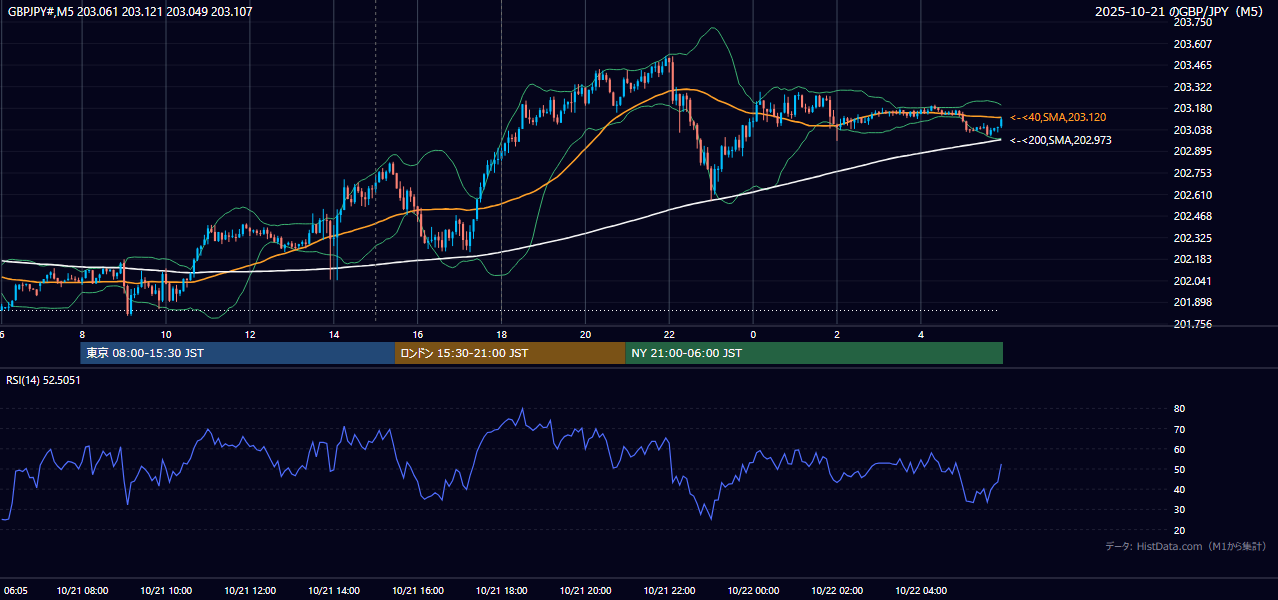
Task: Click price axis value 201.898
Action: coord(1192,302)
